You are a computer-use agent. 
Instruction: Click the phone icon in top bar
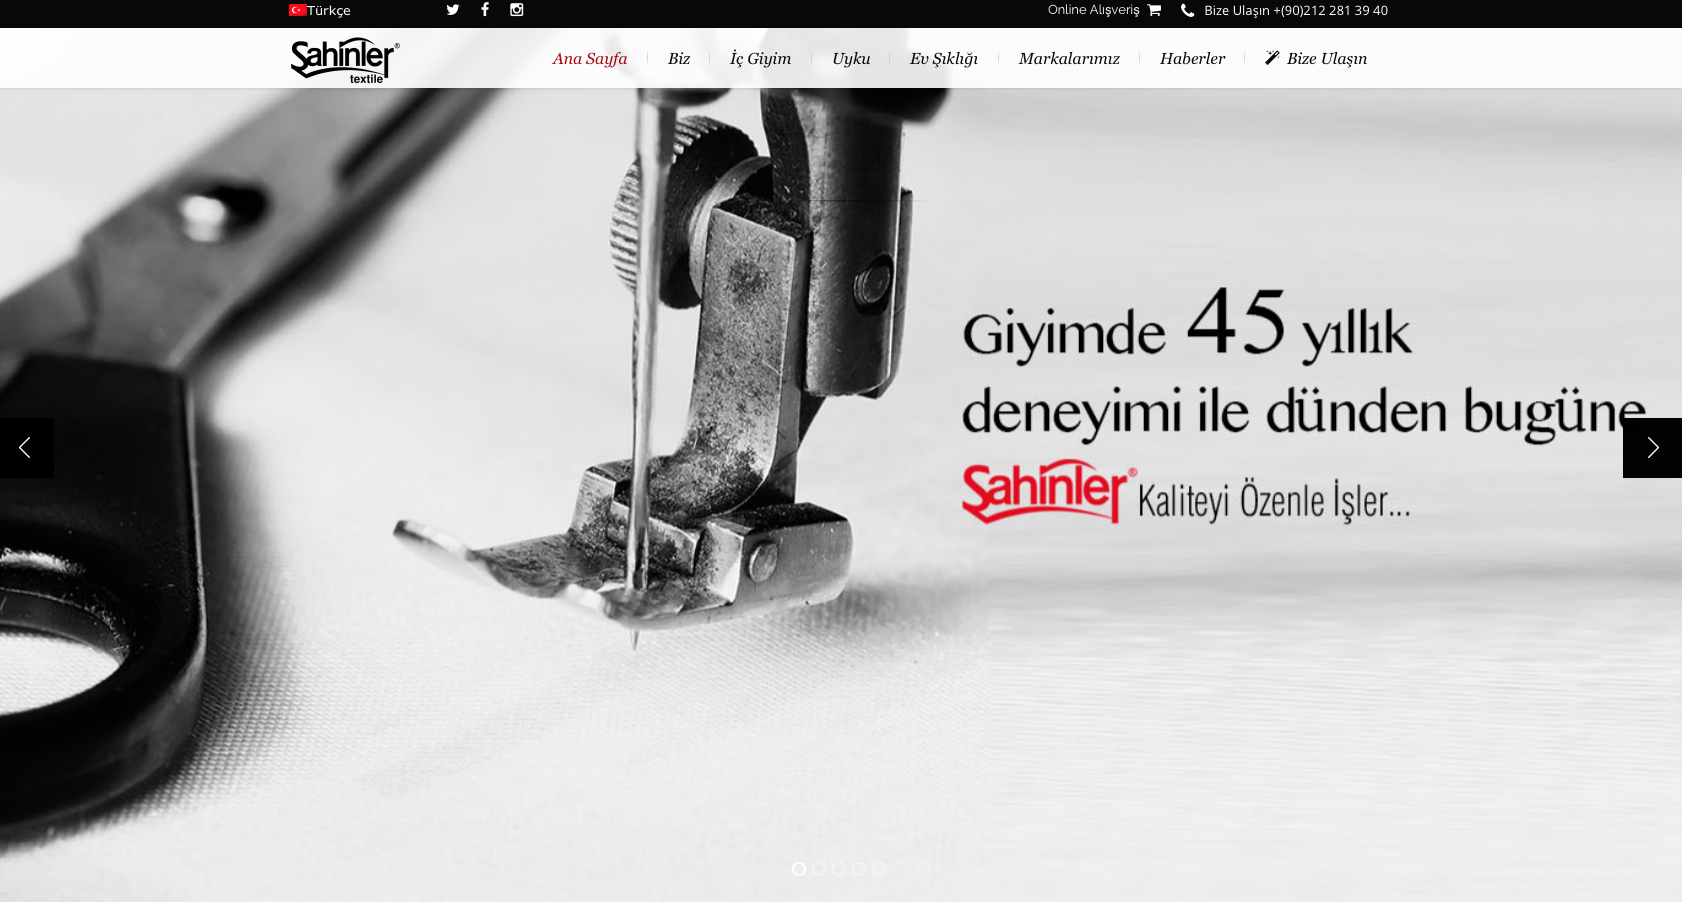[1187, 10]
